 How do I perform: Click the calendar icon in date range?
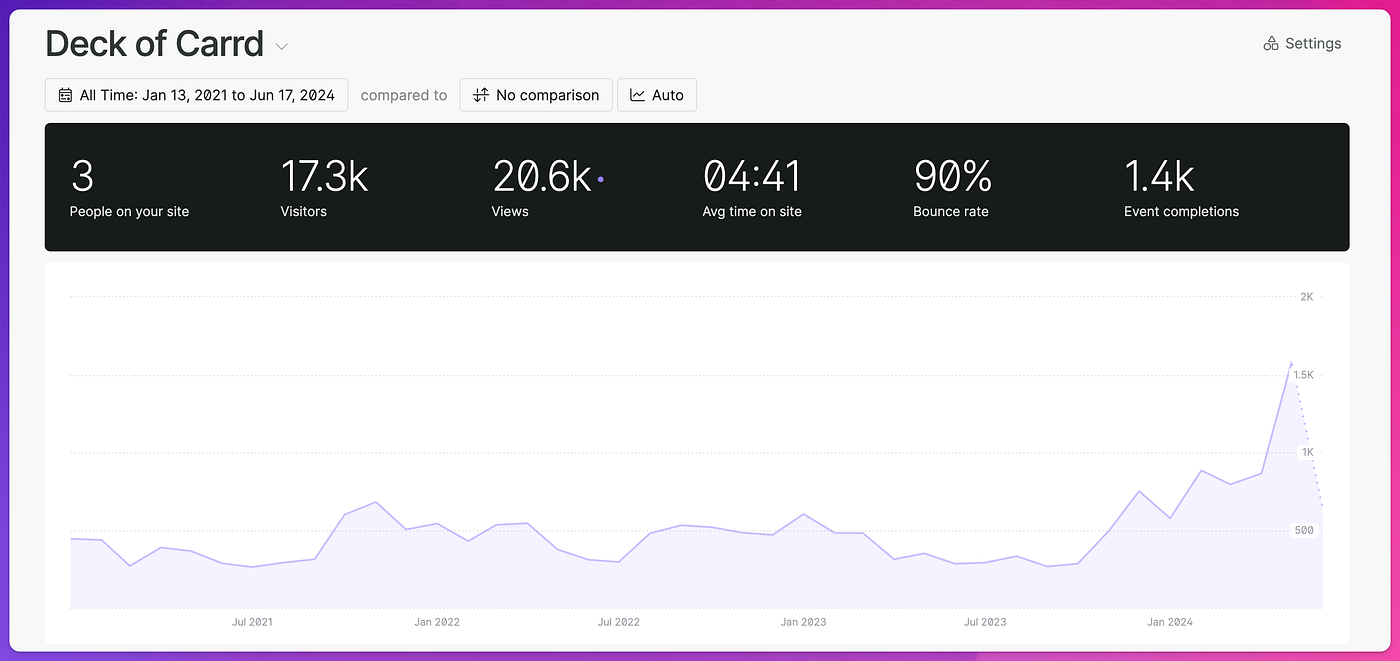65,95
